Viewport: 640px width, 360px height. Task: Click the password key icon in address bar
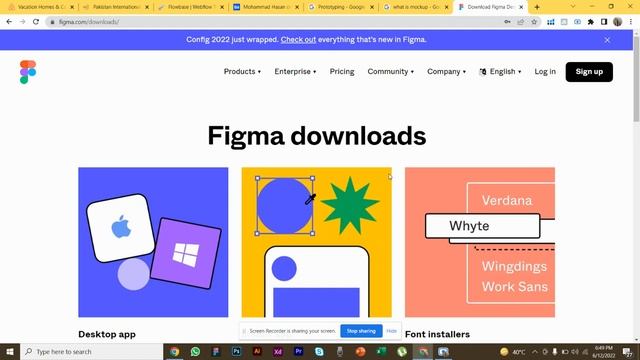507,22
